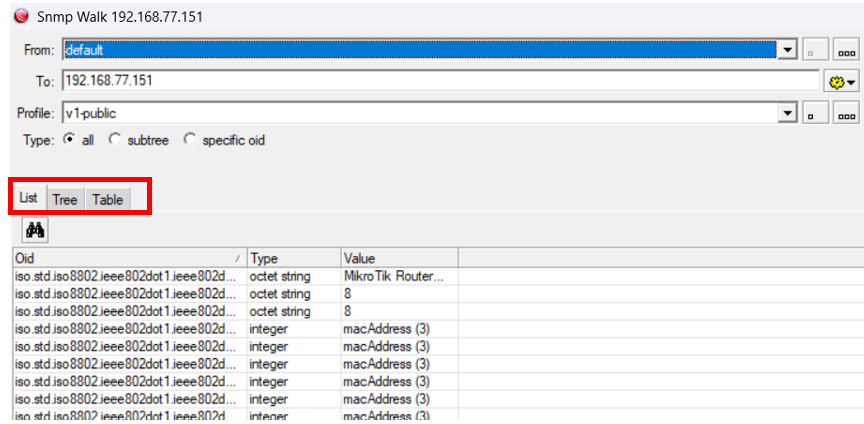The height and width of the screenshot is (424, 864).
Task: Click the binoculars find icon
Action: tap(35, 231)
